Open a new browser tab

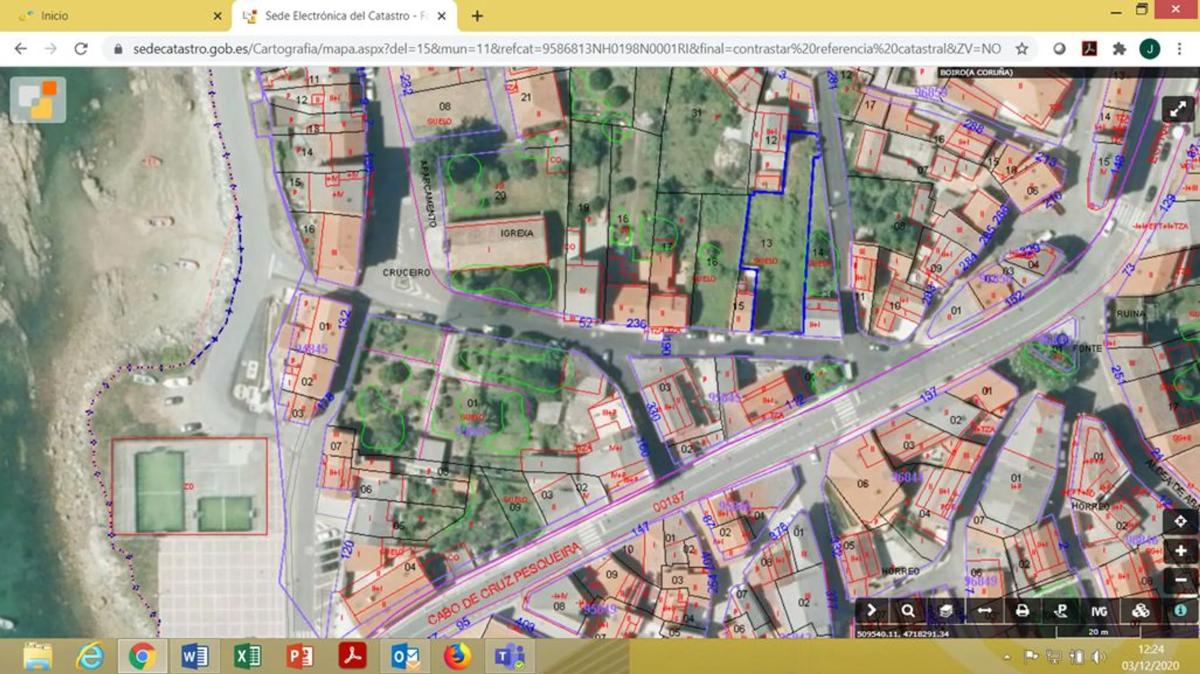click(x=477, y=16)
